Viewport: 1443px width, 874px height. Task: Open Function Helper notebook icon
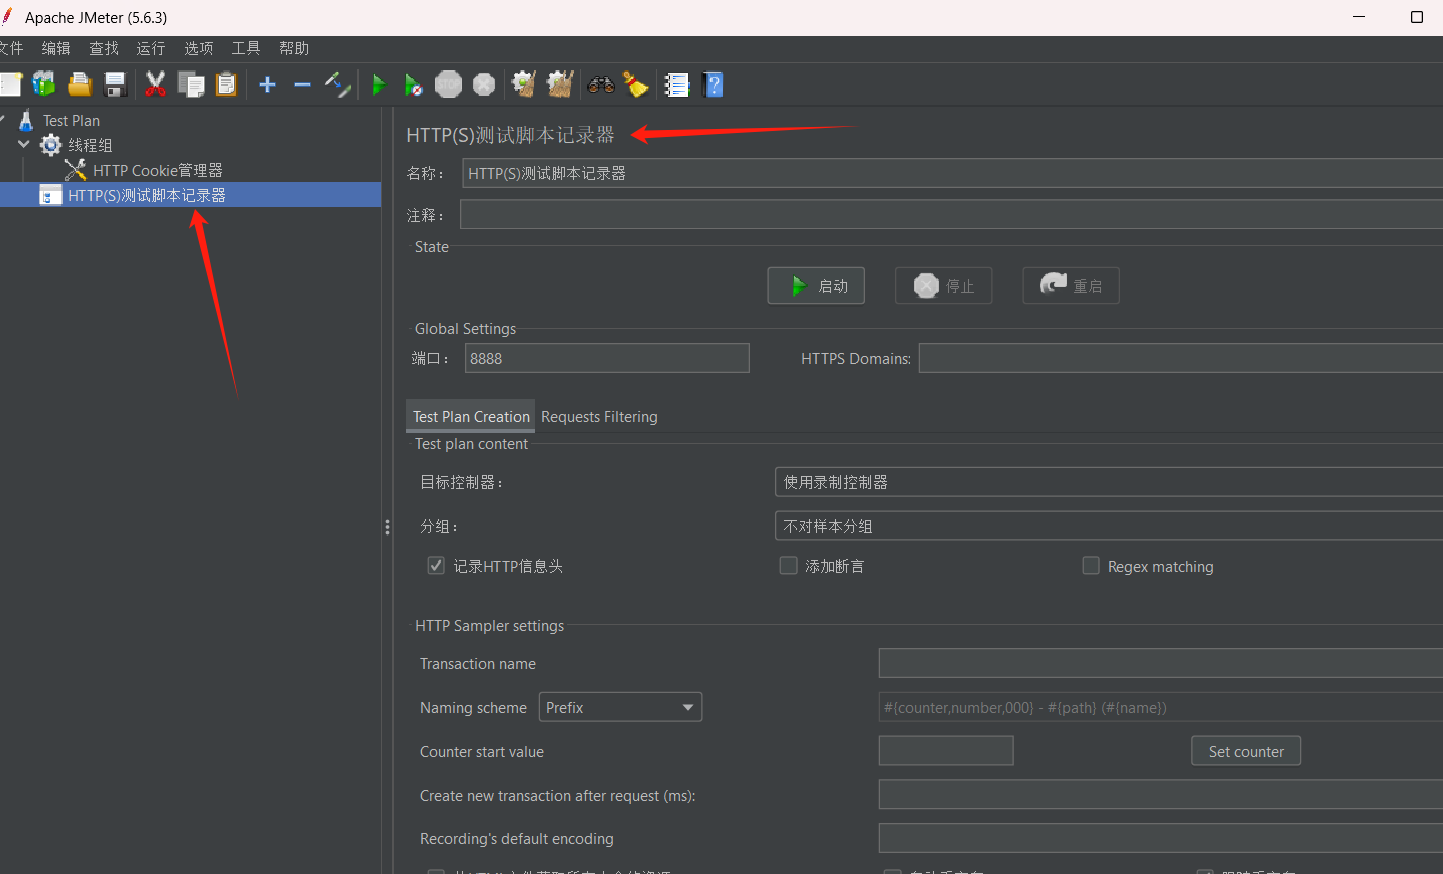[x=677, y=85]
